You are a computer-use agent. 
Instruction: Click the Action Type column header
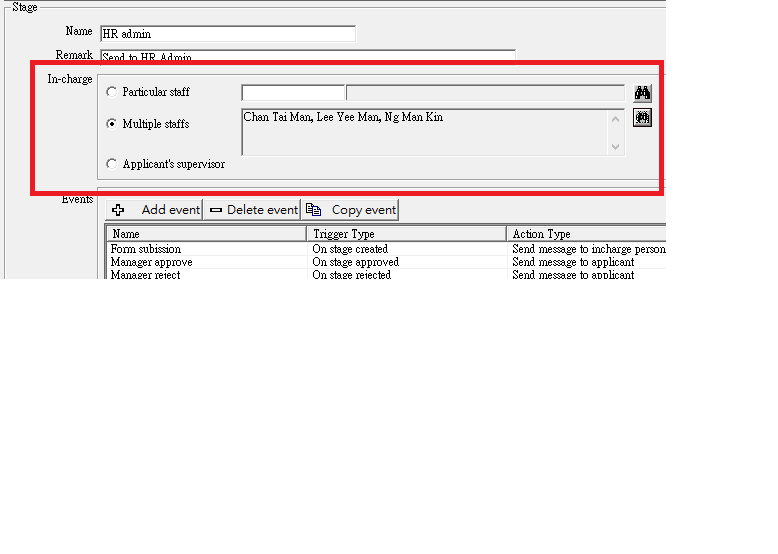coord(585,234)
